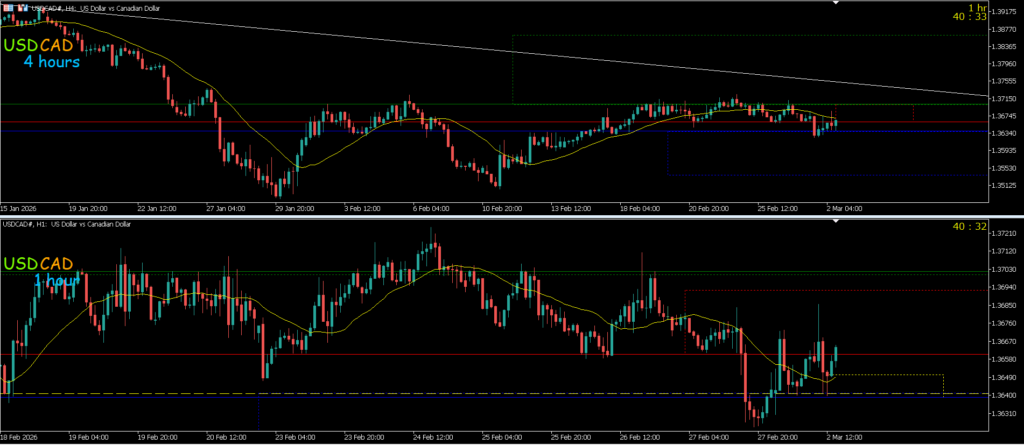This screenshot has height=445, width=1024.
Task: Click the divider between the two charts
Action: [x=500, y=216]
